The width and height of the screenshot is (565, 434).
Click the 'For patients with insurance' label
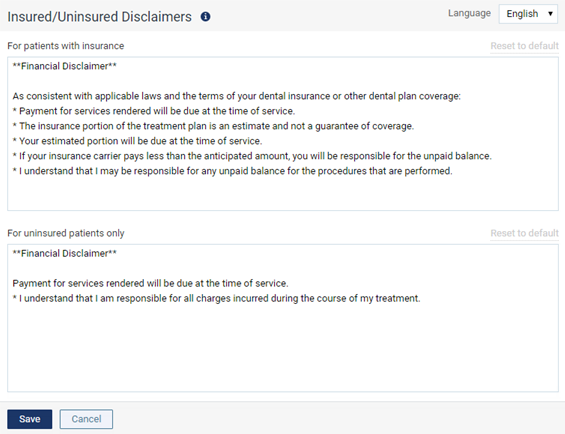click(66, 46)
